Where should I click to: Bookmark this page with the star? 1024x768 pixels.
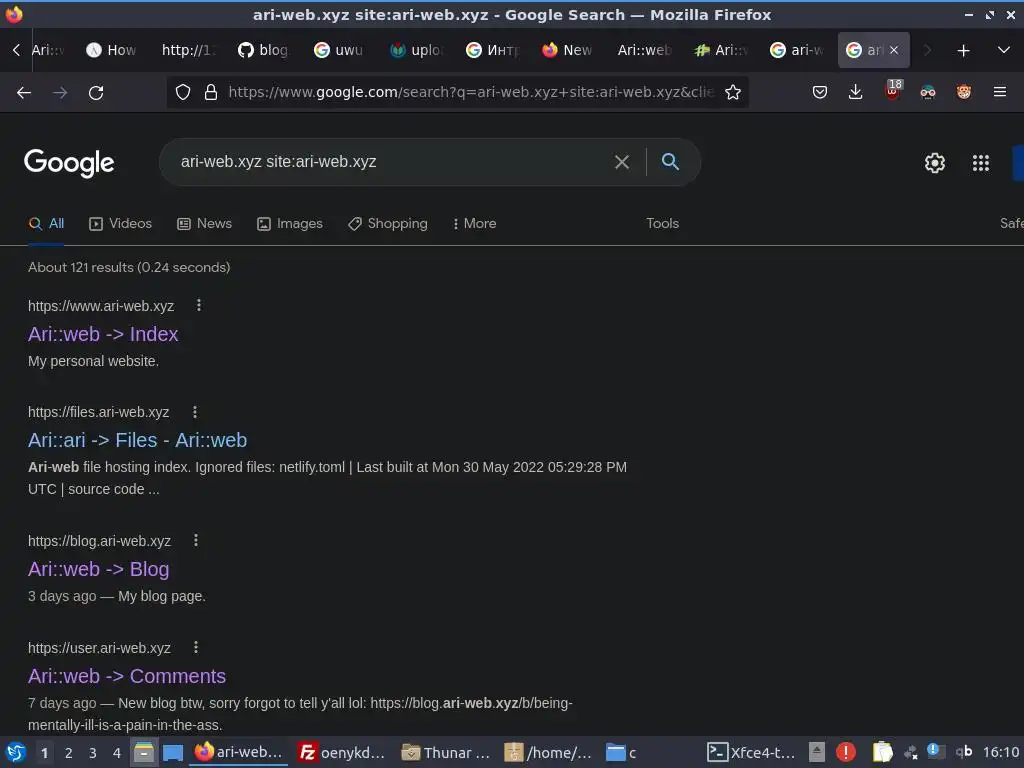click(x=733, y=93)
